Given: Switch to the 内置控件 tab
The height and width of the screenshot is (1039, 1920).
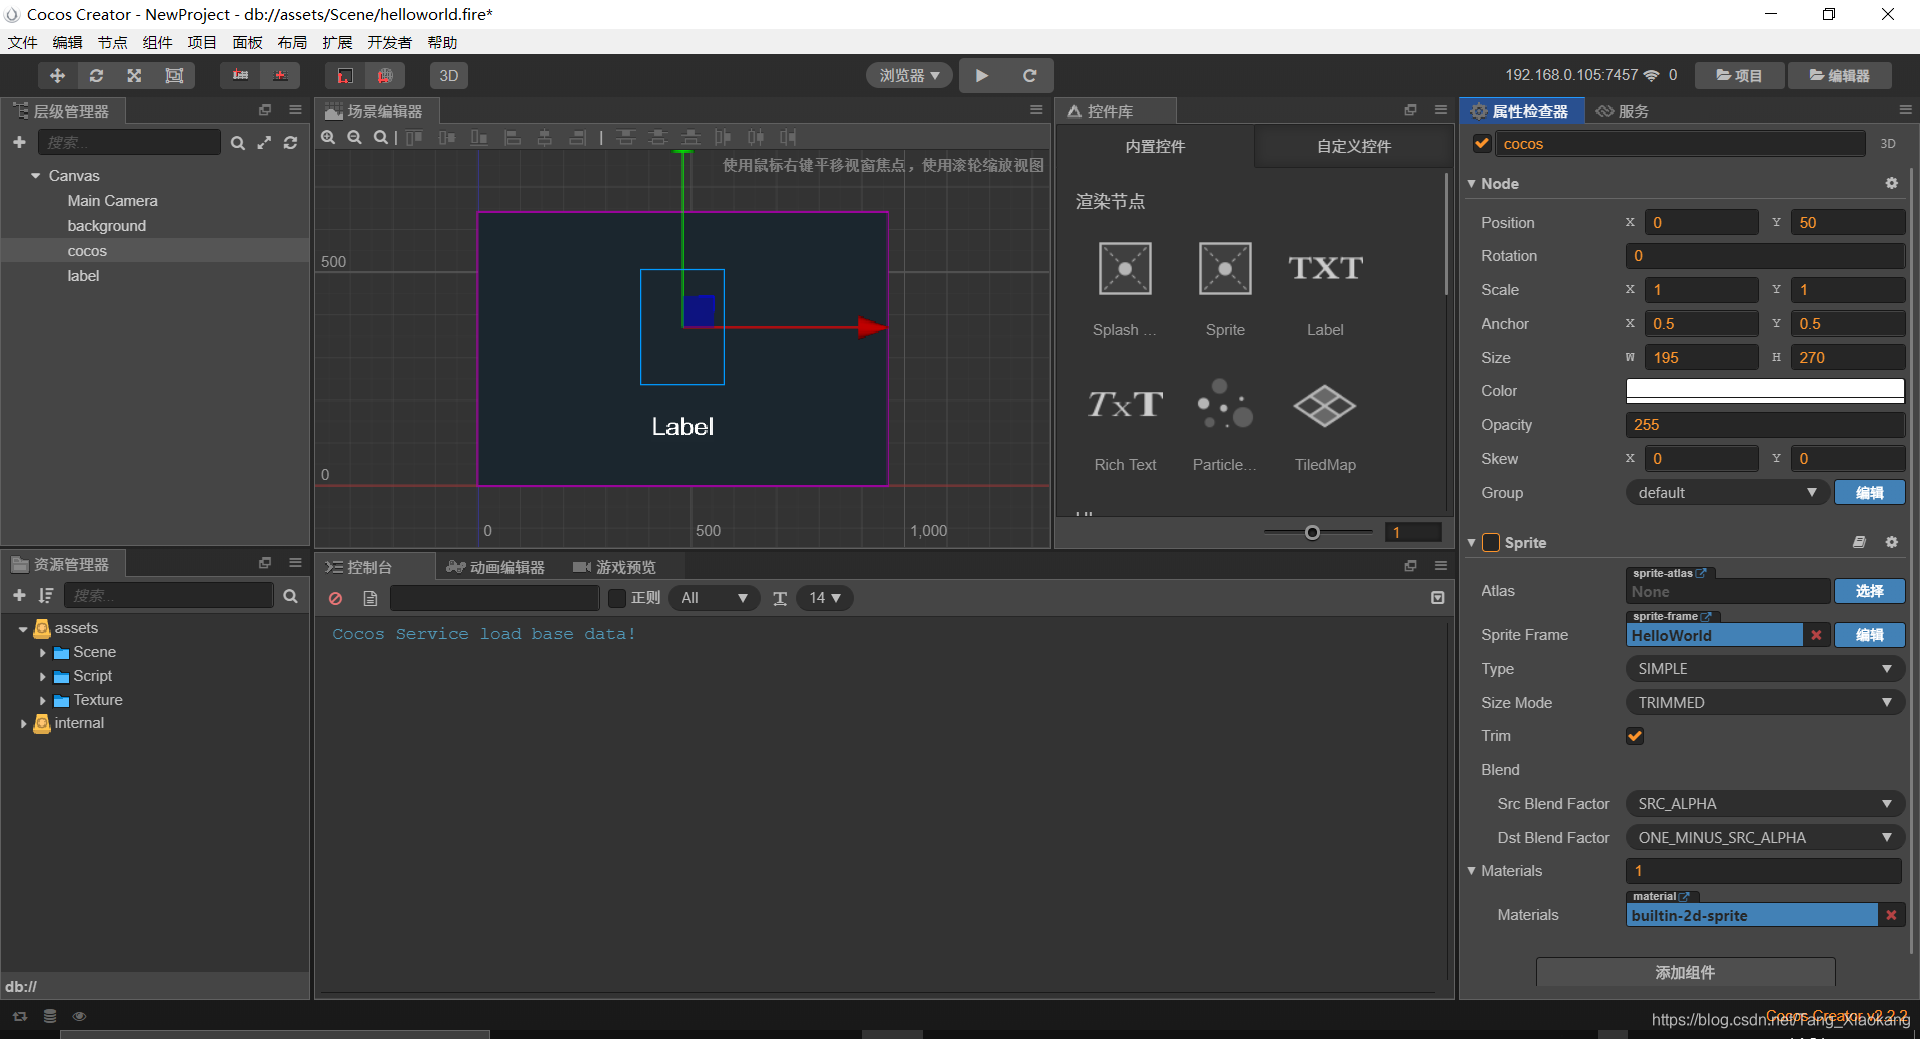Looking at the screenshot, I should (x=1155, y=147).
